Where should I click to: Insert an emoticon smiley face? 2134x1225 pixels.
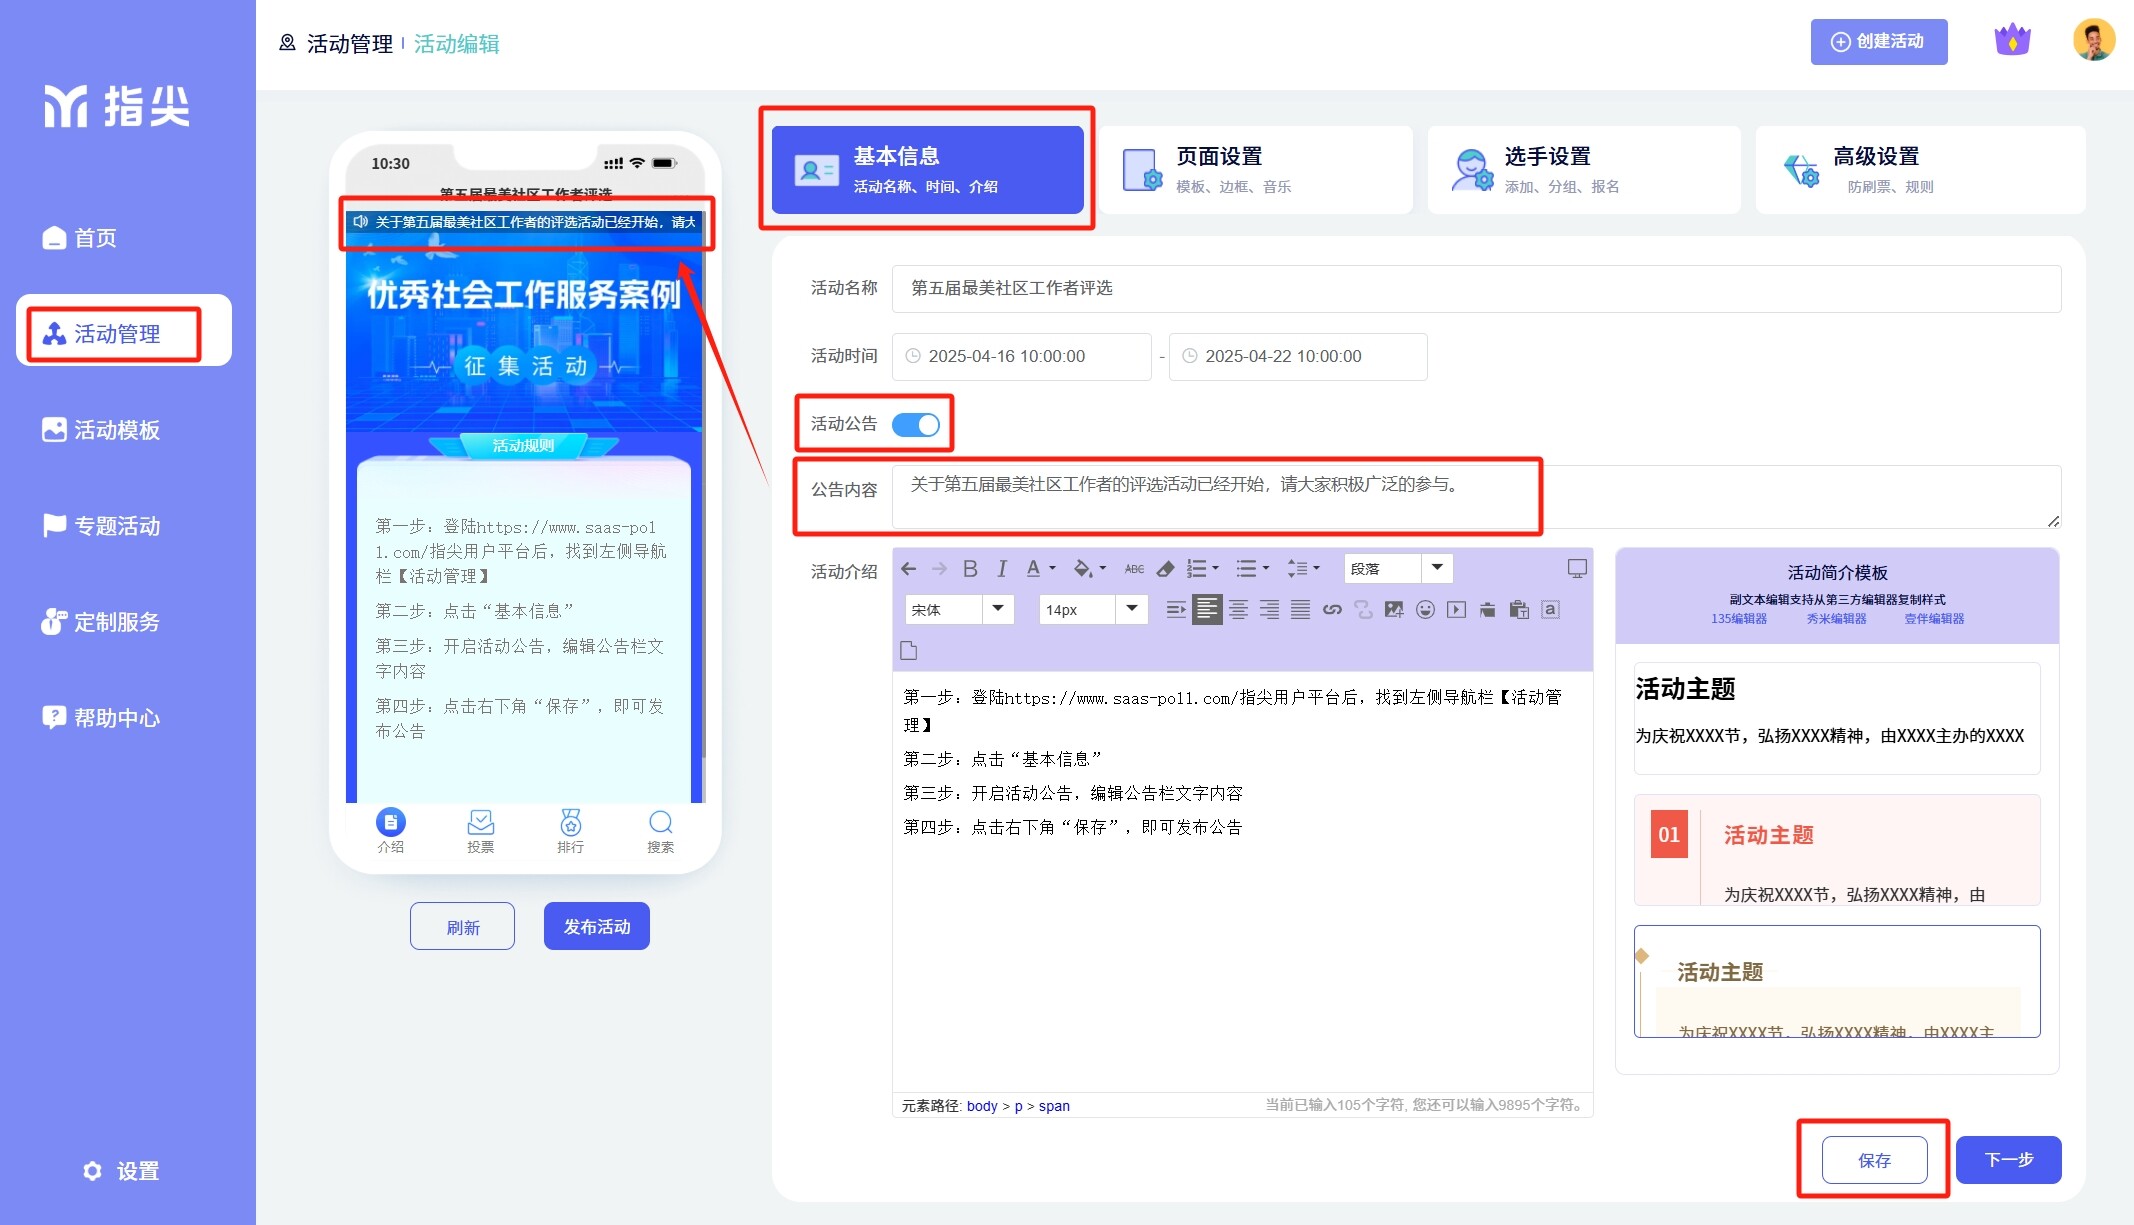(1425, 610)
